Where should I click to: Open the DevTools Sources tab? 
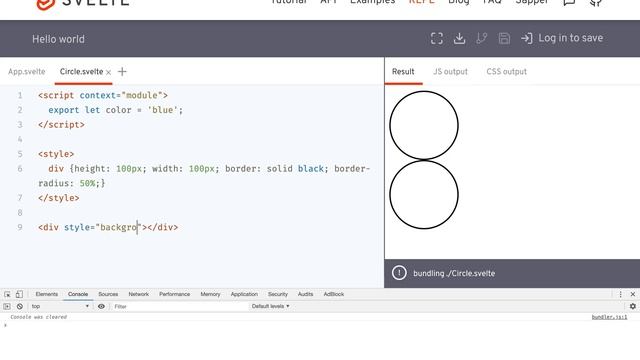[108, 294]
